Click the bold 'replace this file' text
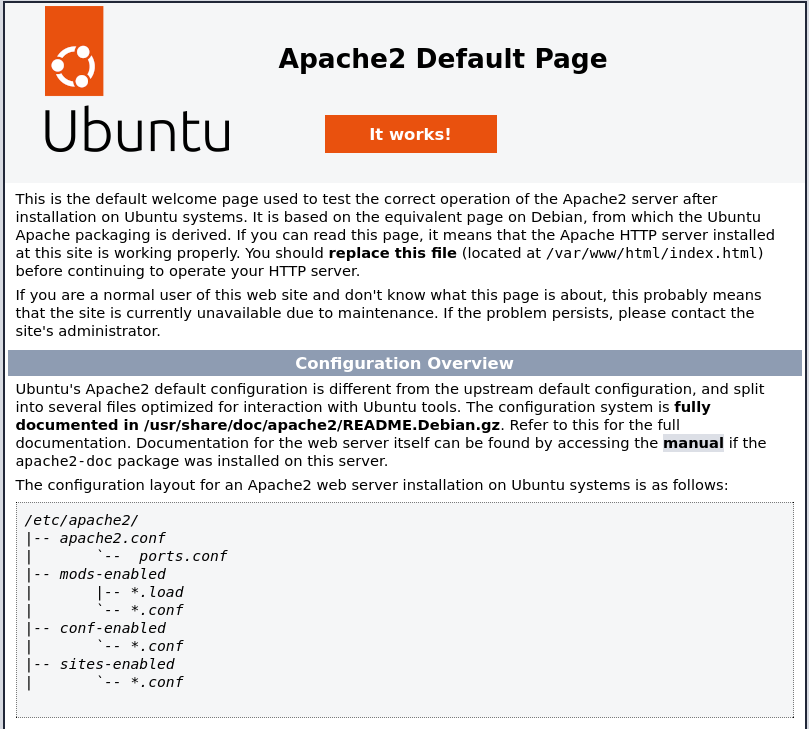Image resolution: width=809 pixels, height=729 pixels. coord(393,253)
